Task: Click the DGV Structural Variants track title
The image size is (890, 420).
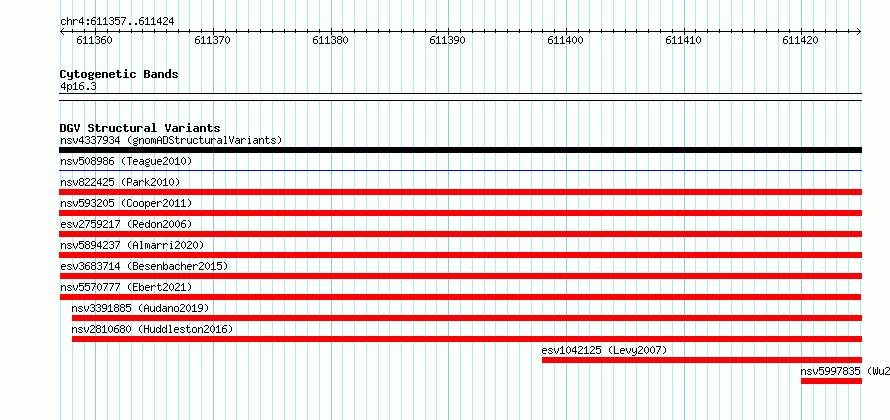Action: [x=140, y=128]
